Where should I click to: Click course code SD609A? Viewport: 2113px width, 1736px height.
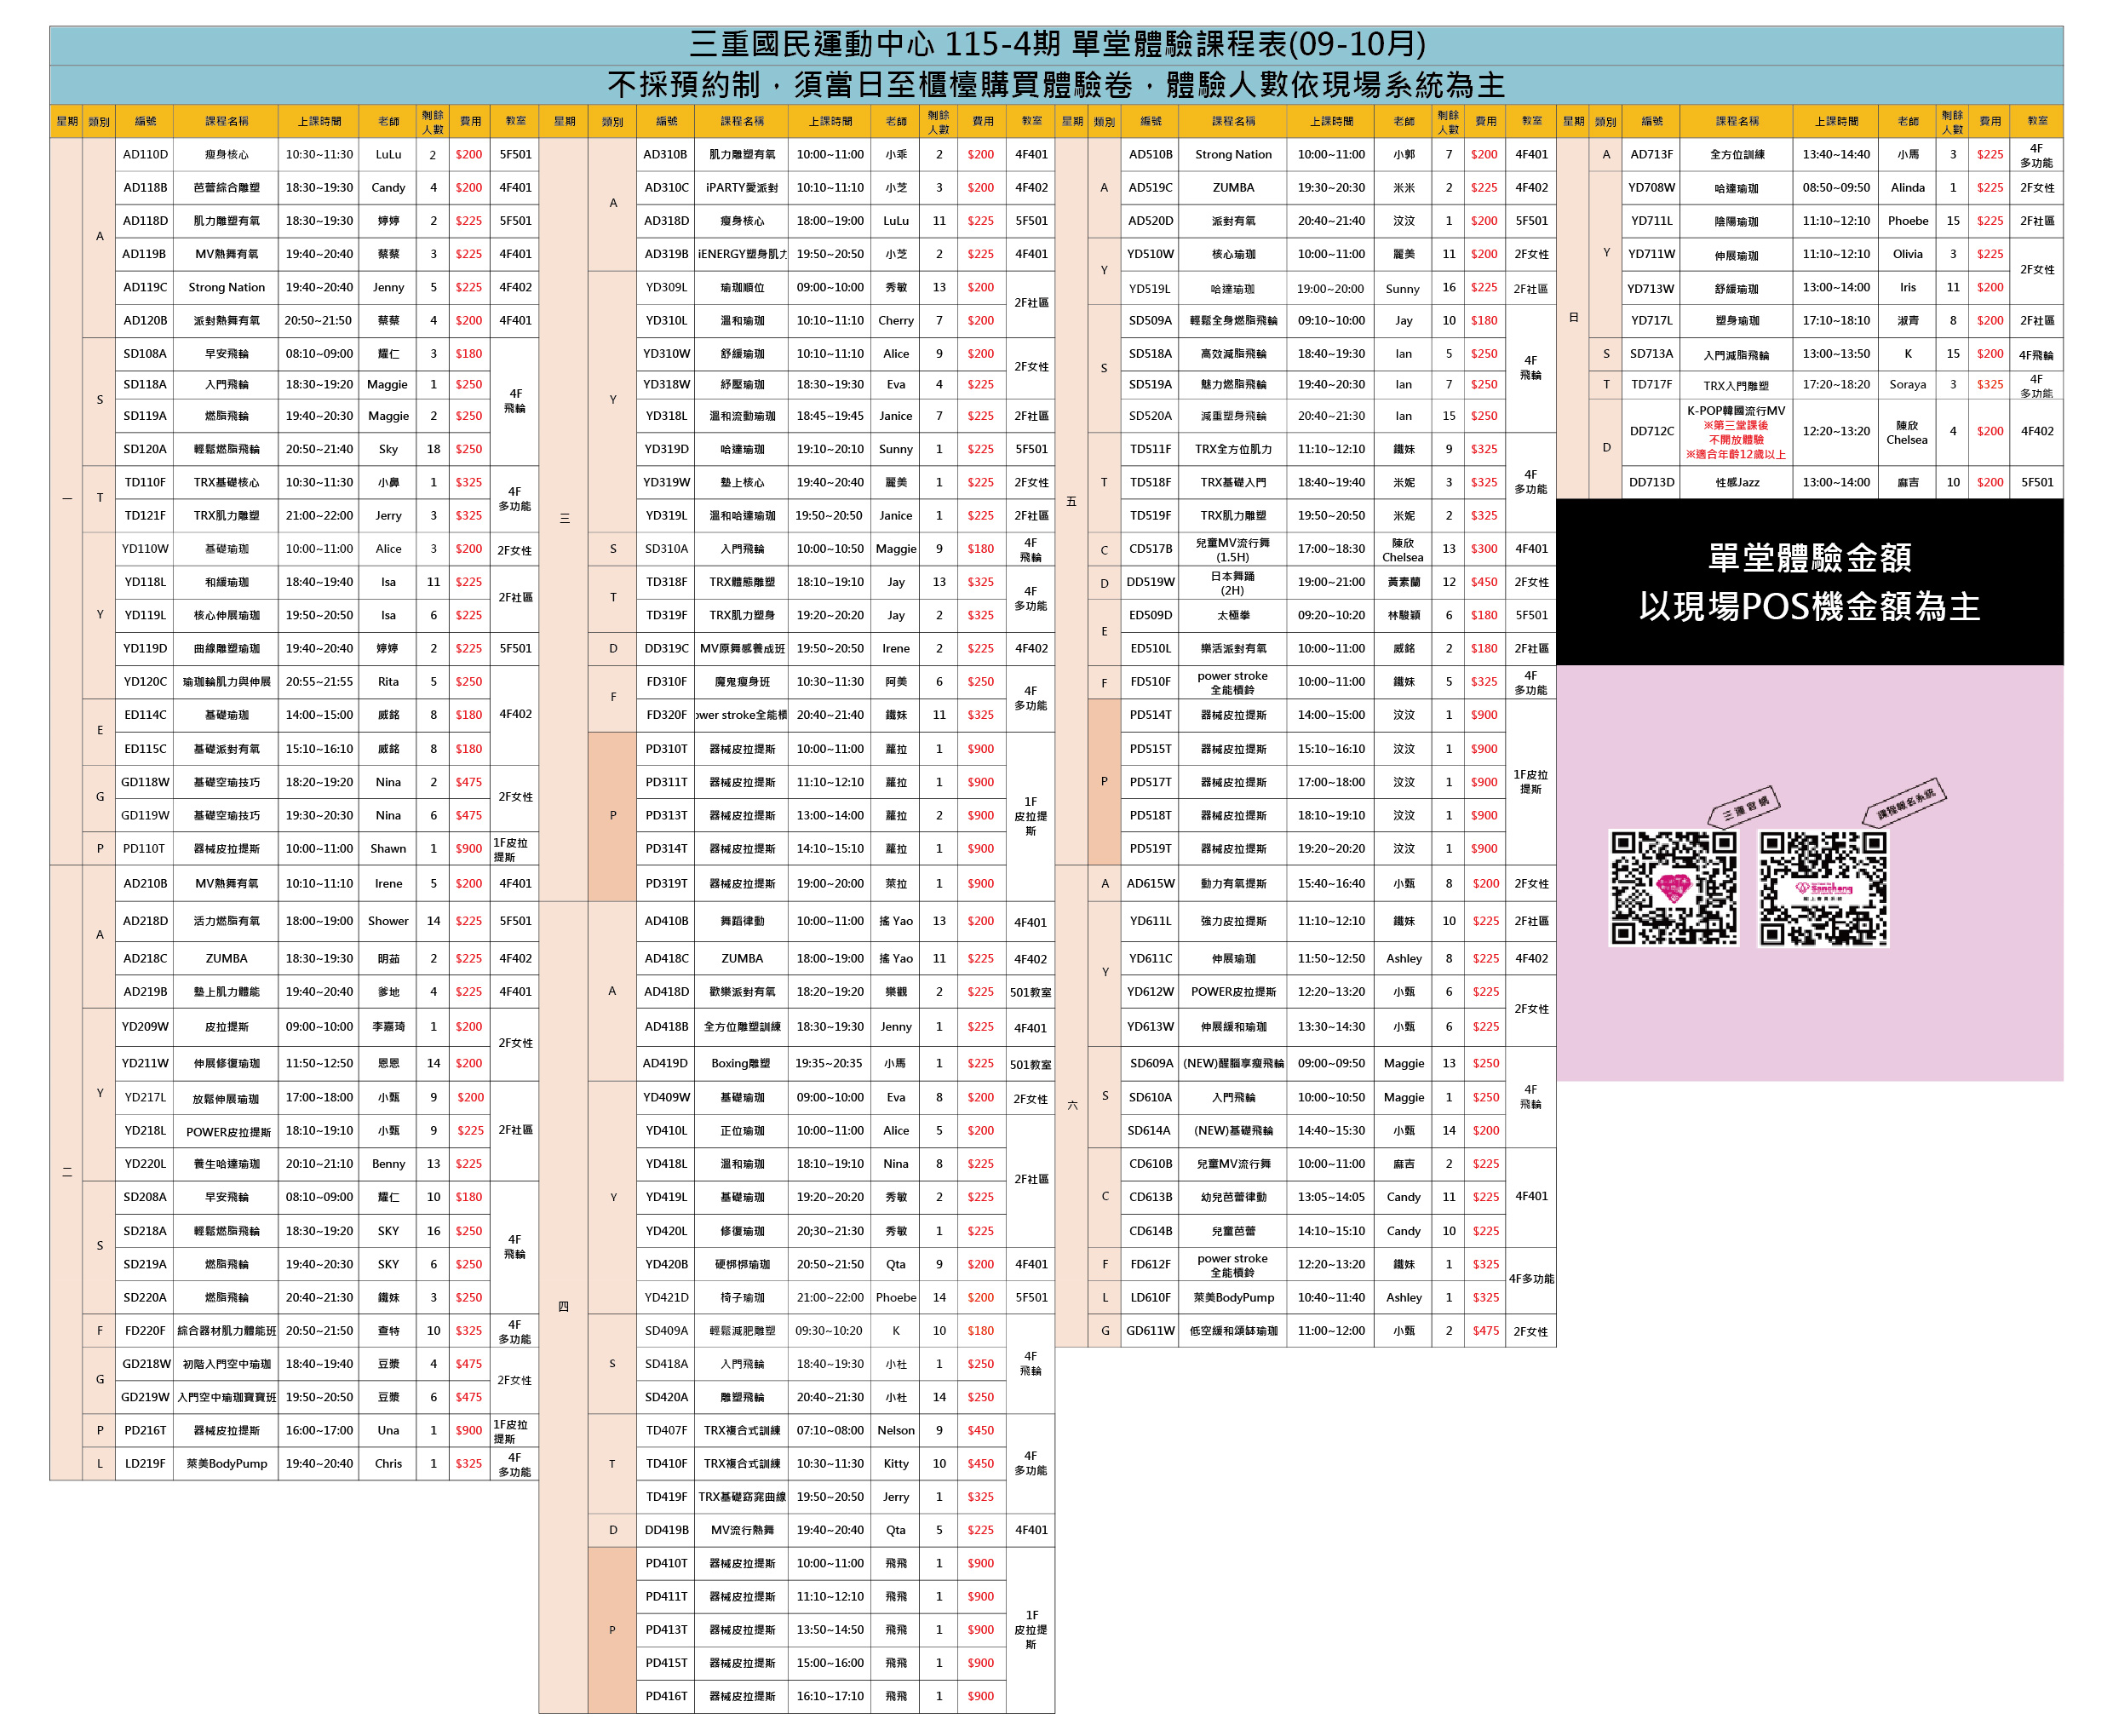coord(1151,1064)
